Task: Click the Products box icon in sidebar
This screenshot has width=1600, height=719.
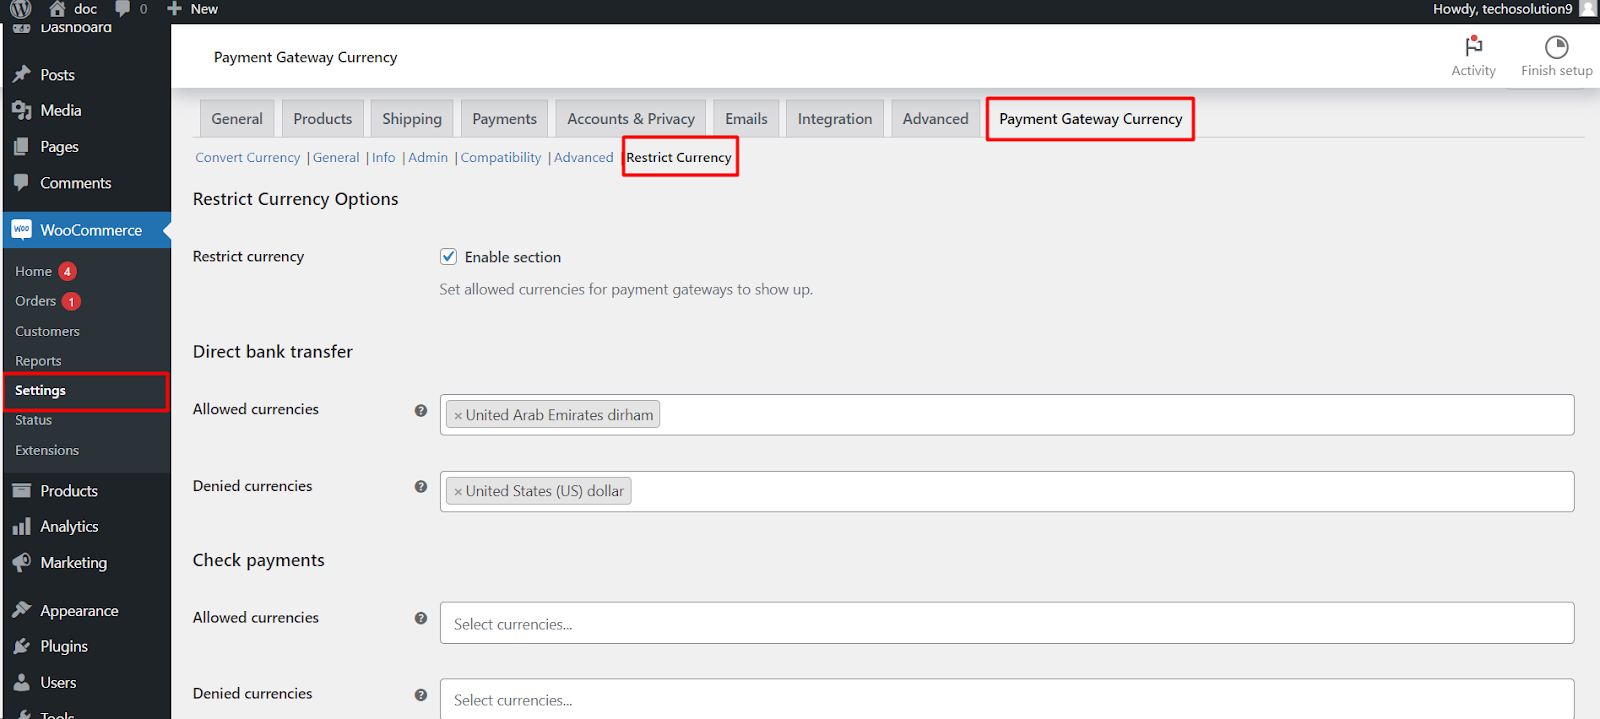Action: [x=22, y=491]
